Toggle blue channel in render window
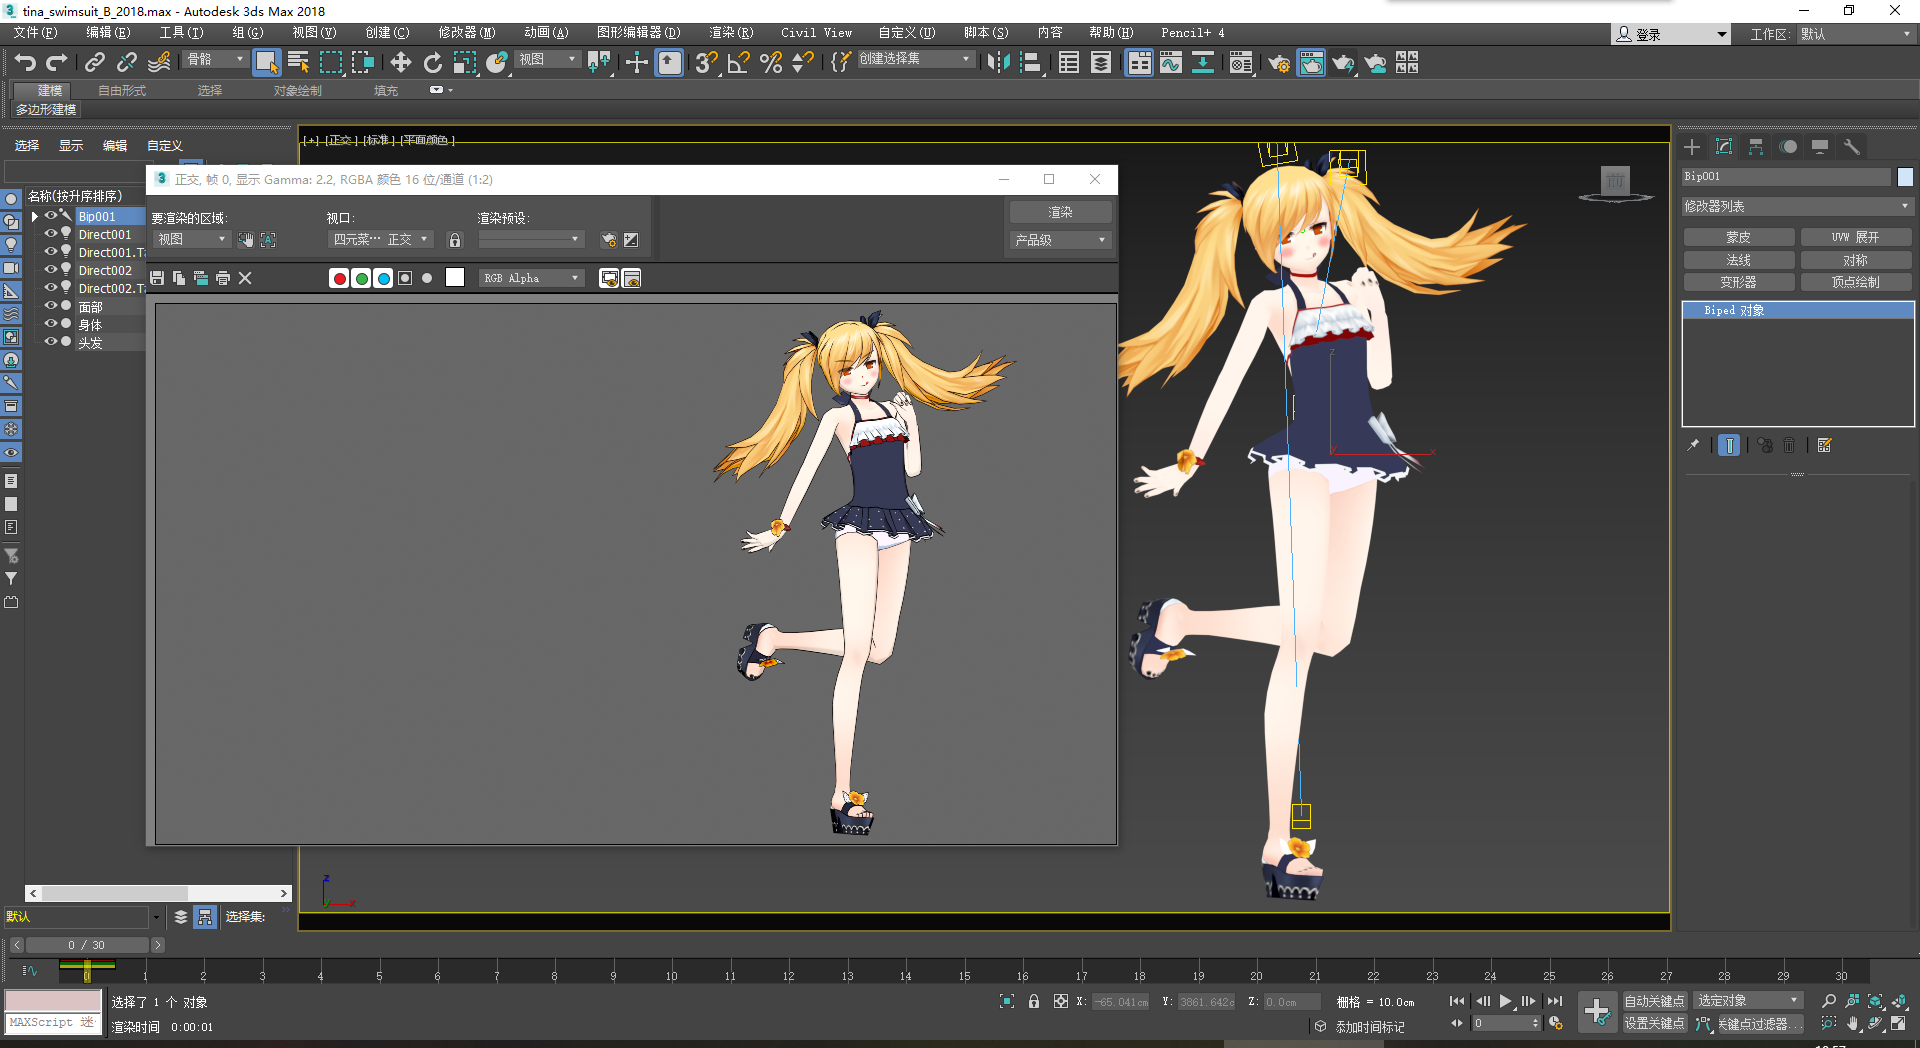This screenshot has height=1048, width=1920. tap(383, 278)
